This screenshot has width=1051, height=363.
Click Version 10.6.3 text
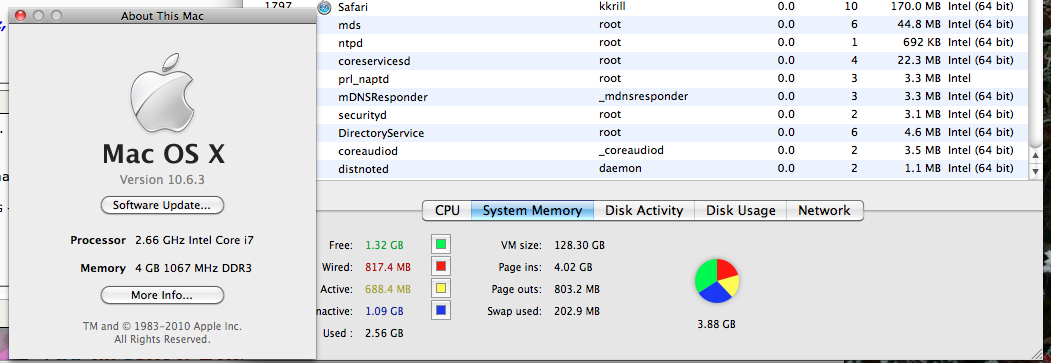(x=162, y=179)
